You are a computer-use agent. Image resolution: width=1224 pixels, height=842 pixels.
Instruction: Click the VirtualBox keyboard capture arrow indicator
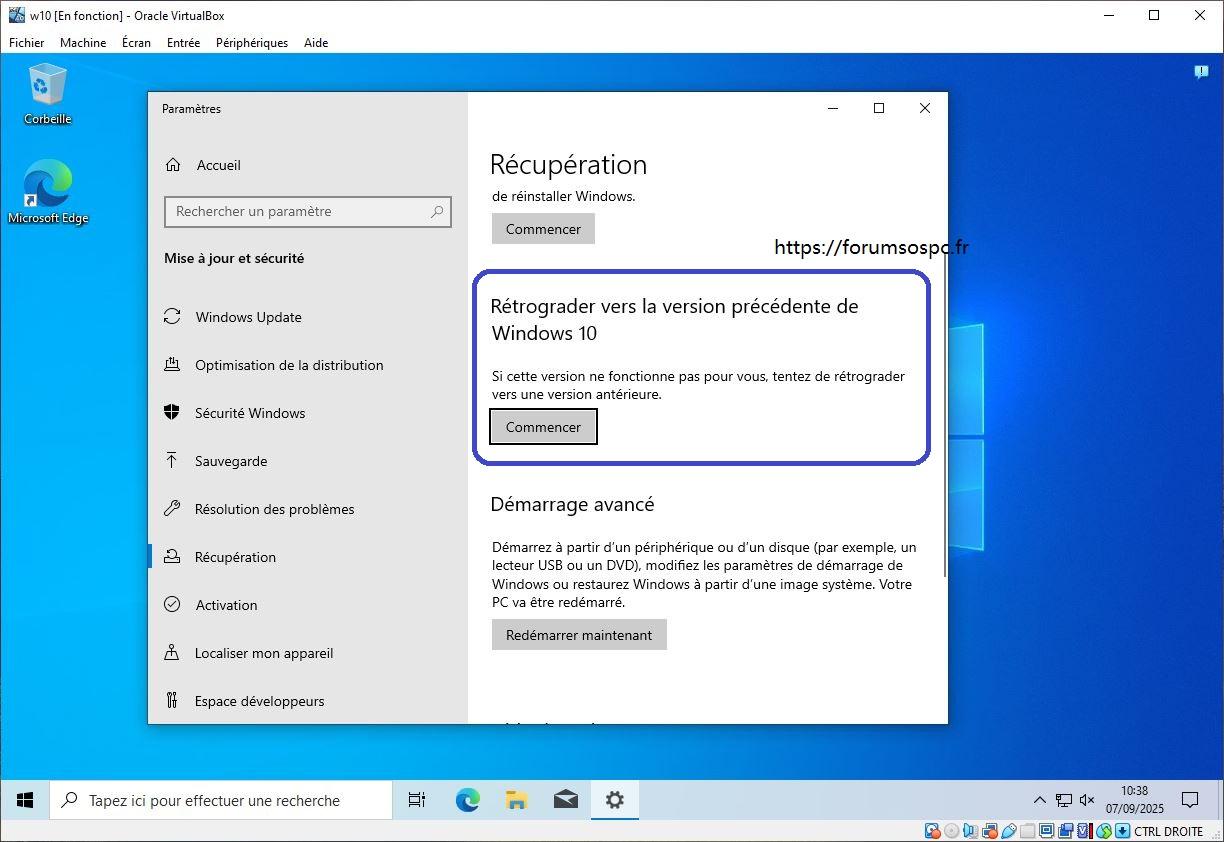pos(1122,831)
